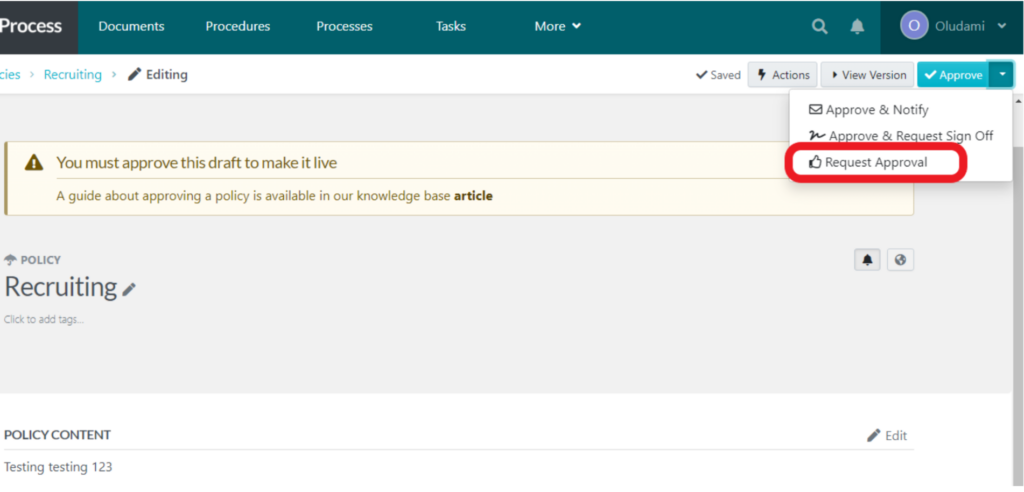
Task: Click Edit in Policy Content section
Action: pyautogui.click(x=887, y=436)
